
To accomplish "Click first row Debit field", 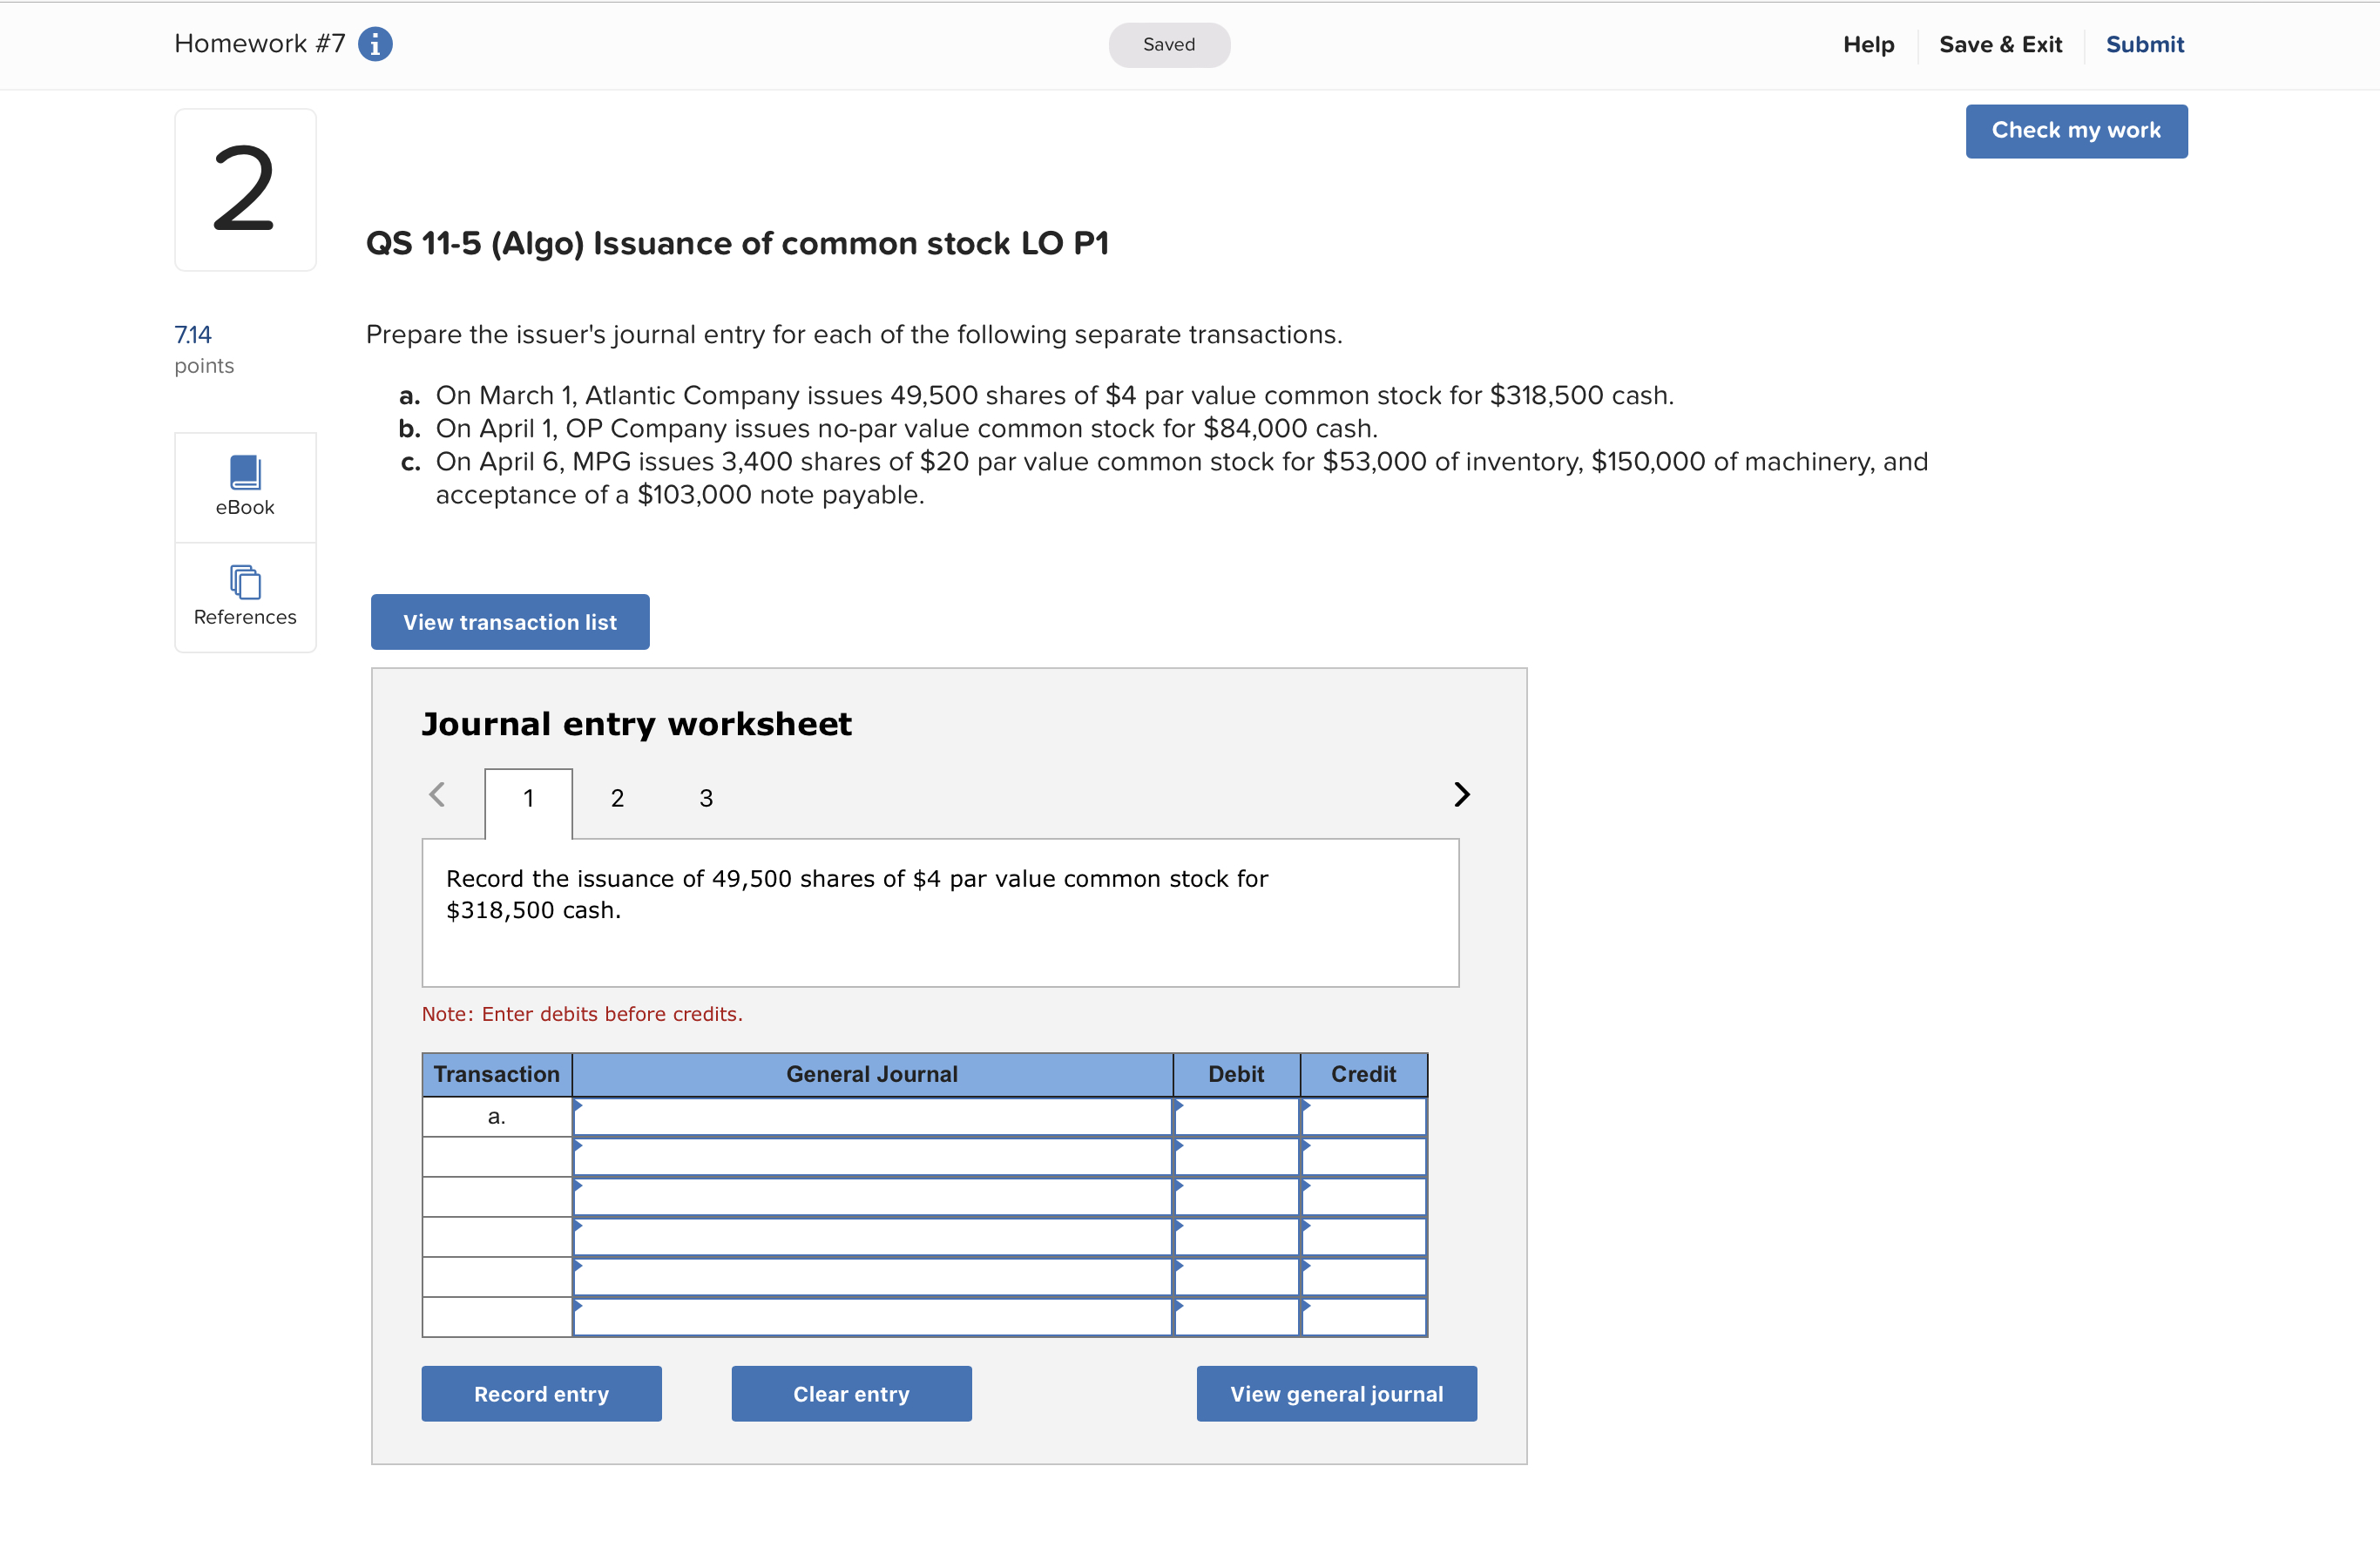I will click(x=1236, y=1117).
